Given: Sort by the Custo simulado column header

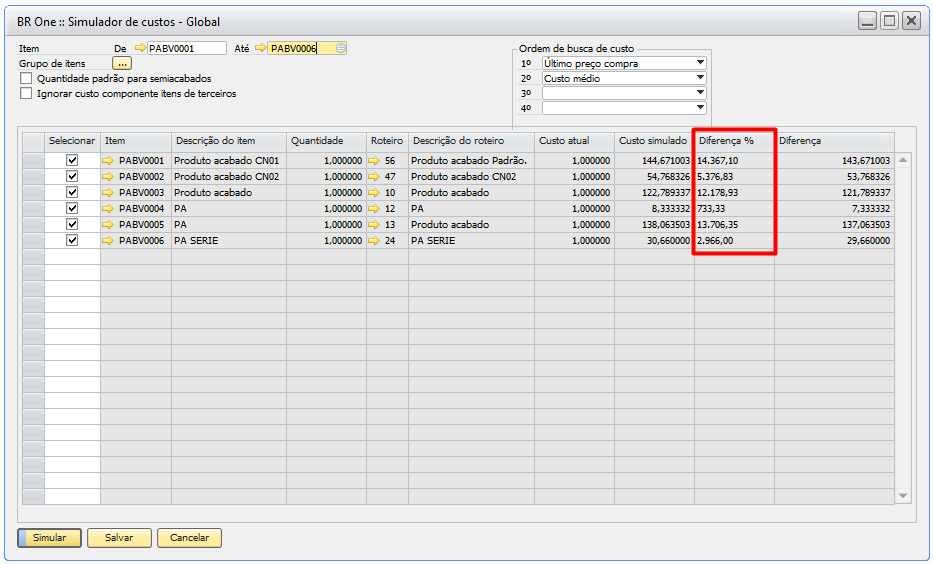Looking at the screenshot, I should [x=653, y=141].
